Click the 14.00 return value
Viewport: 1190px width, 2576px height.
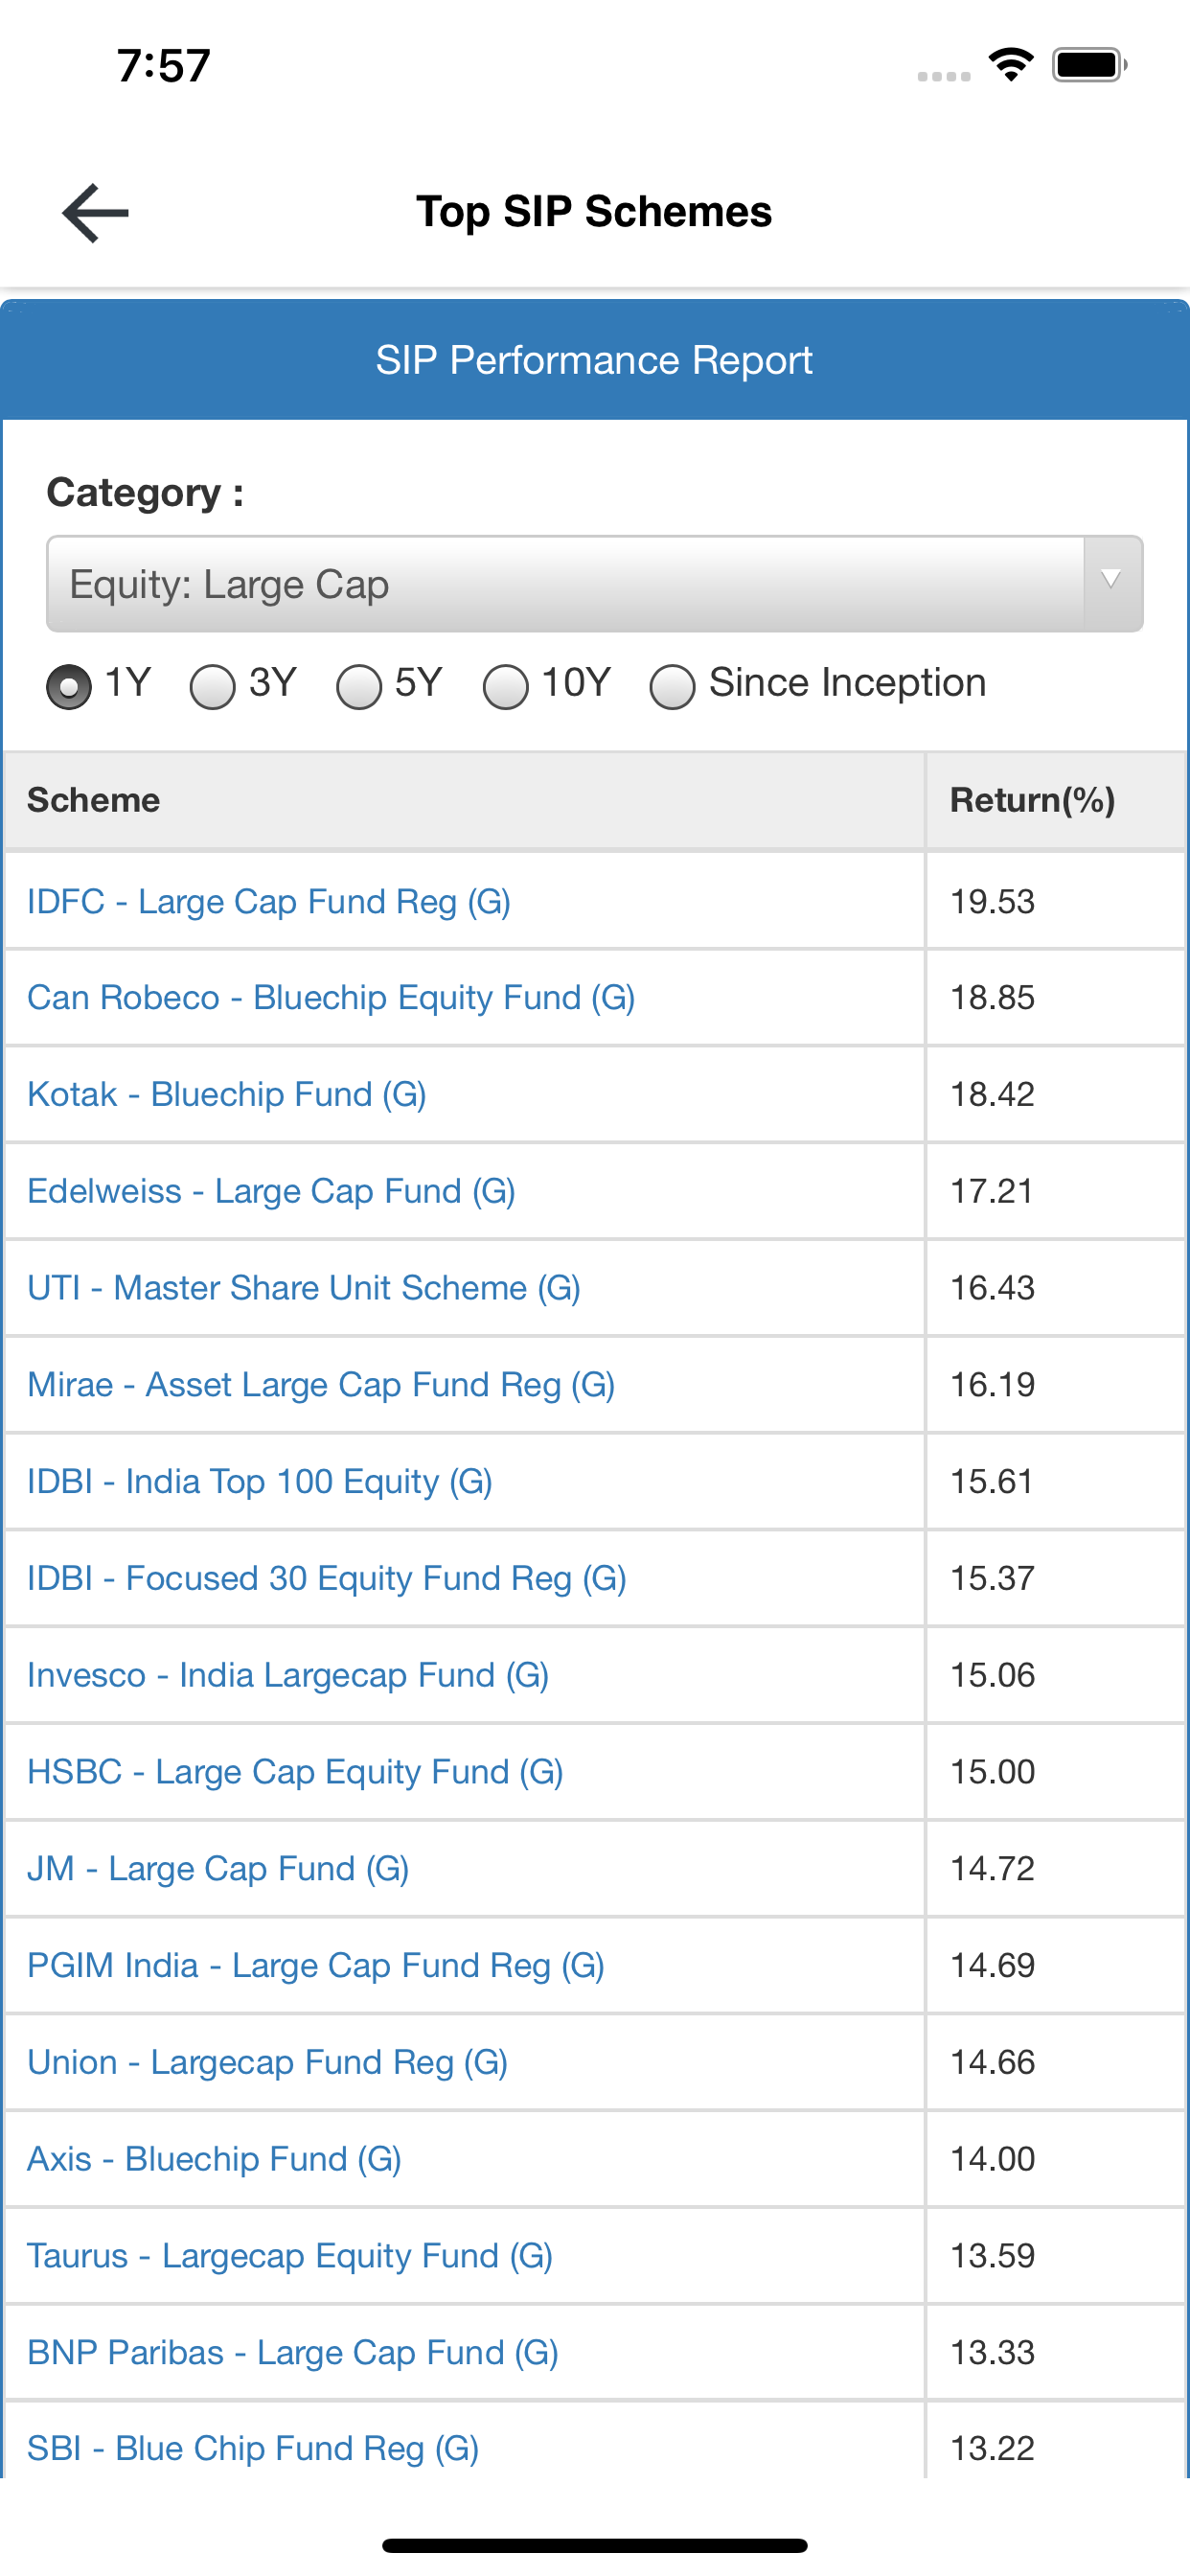[x=992, y=2159]
